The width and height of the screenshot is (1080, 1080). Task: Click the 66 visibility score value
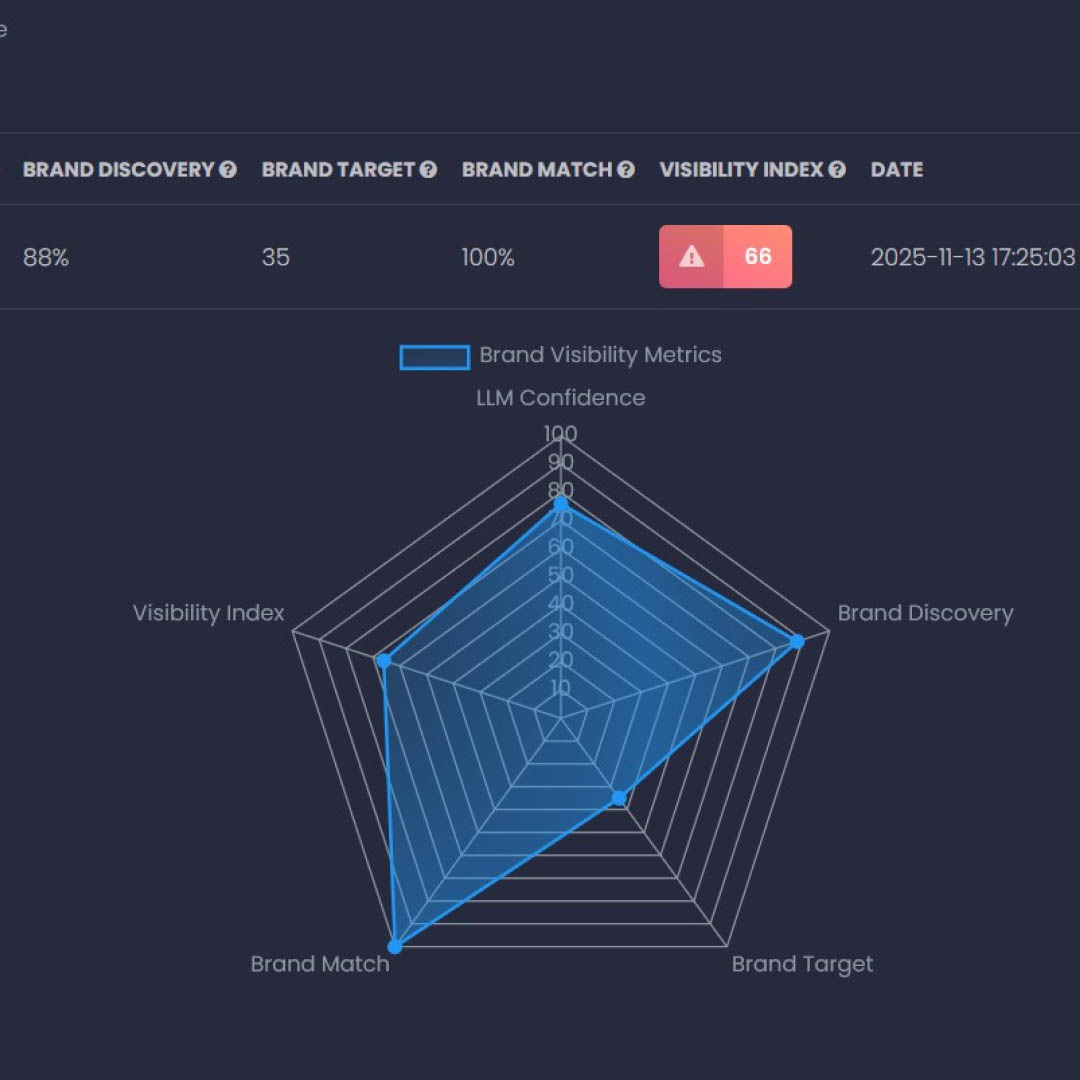[758, 257]
